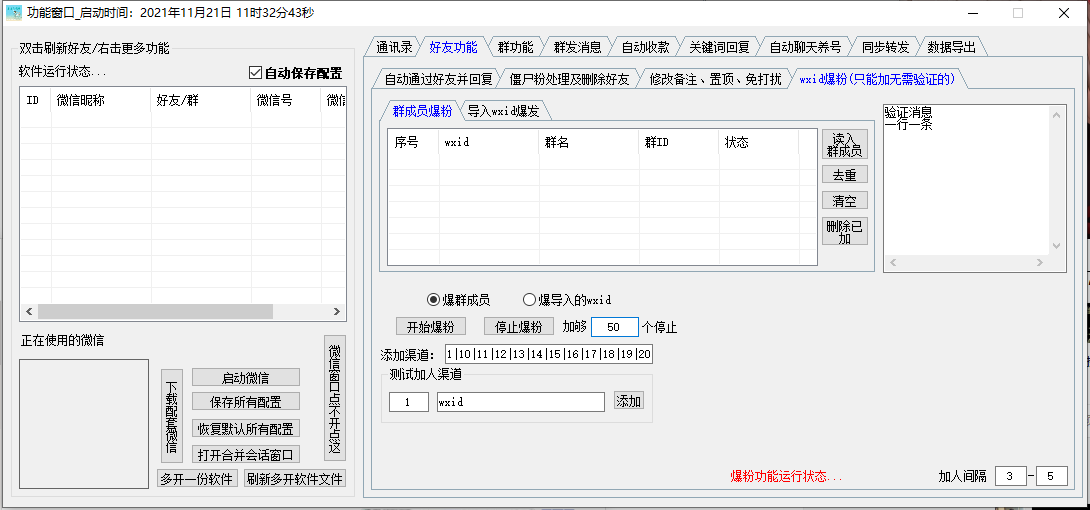Click the vertical 微信窗口点不开点这 button
This screenshot has width=1090, height=510.
coord(335,398)
